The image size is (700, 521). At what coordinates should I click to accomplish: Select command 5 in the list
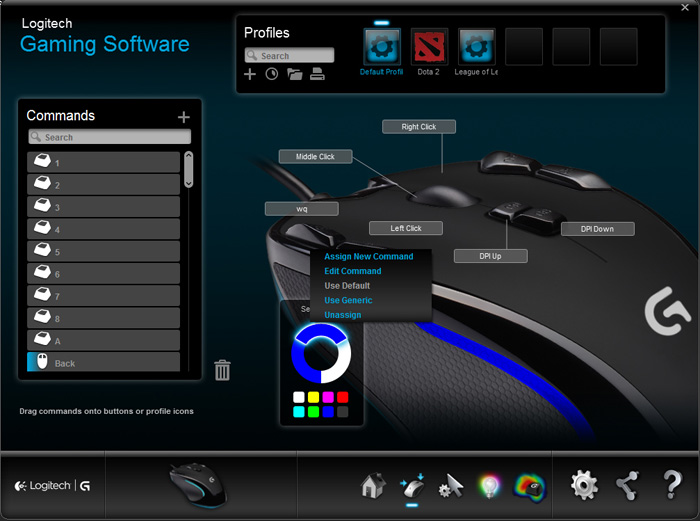coord(104,251)
